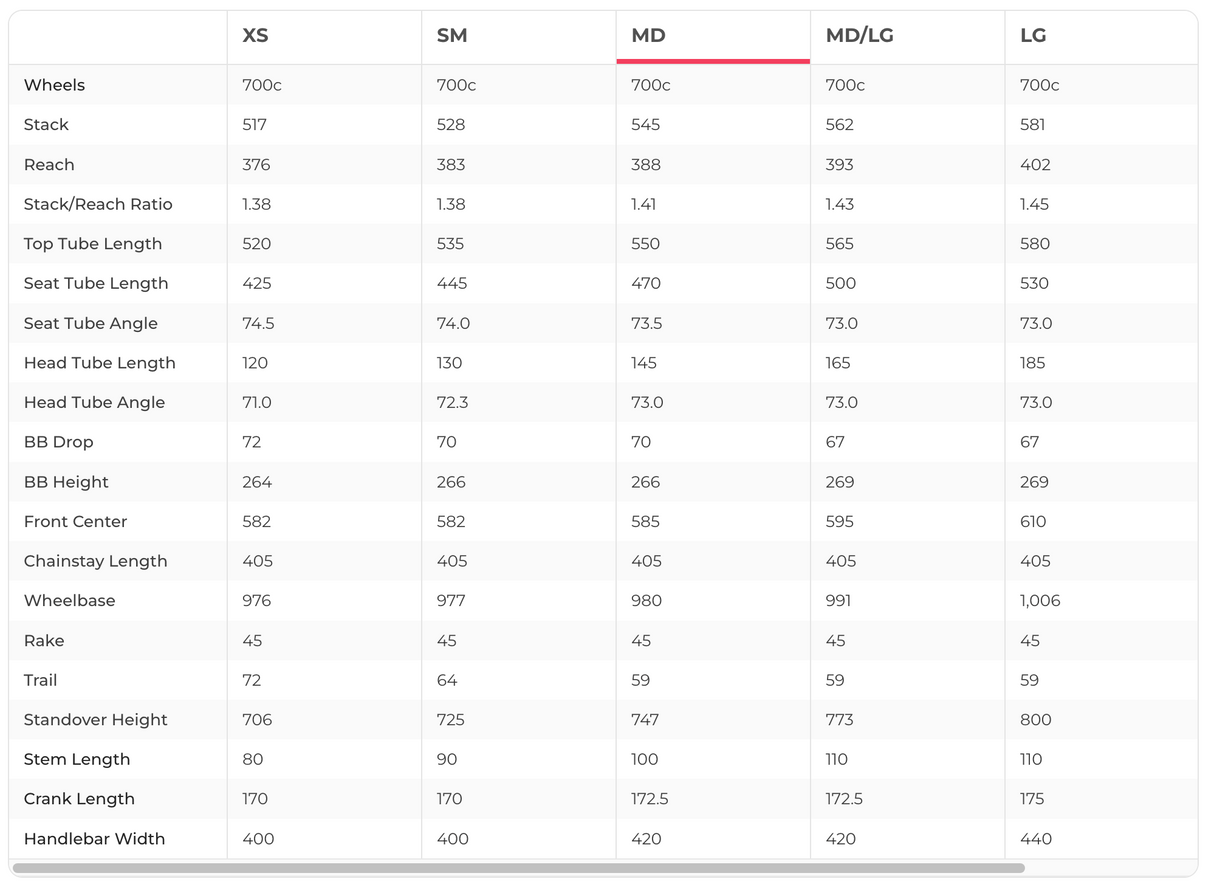Image resolution: width=1214 pixels, height=890 pixels.
Task: Select the MD reach value 388
Action: pos(646,165)
